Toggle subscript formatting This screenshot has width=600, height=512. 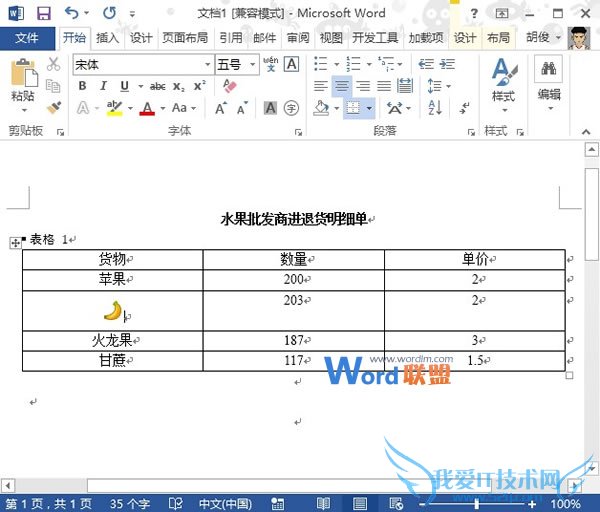point(178,87)
